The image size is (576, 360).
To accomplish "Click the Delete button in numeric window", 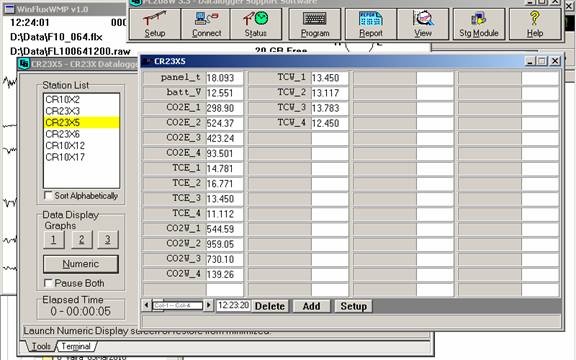I will tap(270, 306).
